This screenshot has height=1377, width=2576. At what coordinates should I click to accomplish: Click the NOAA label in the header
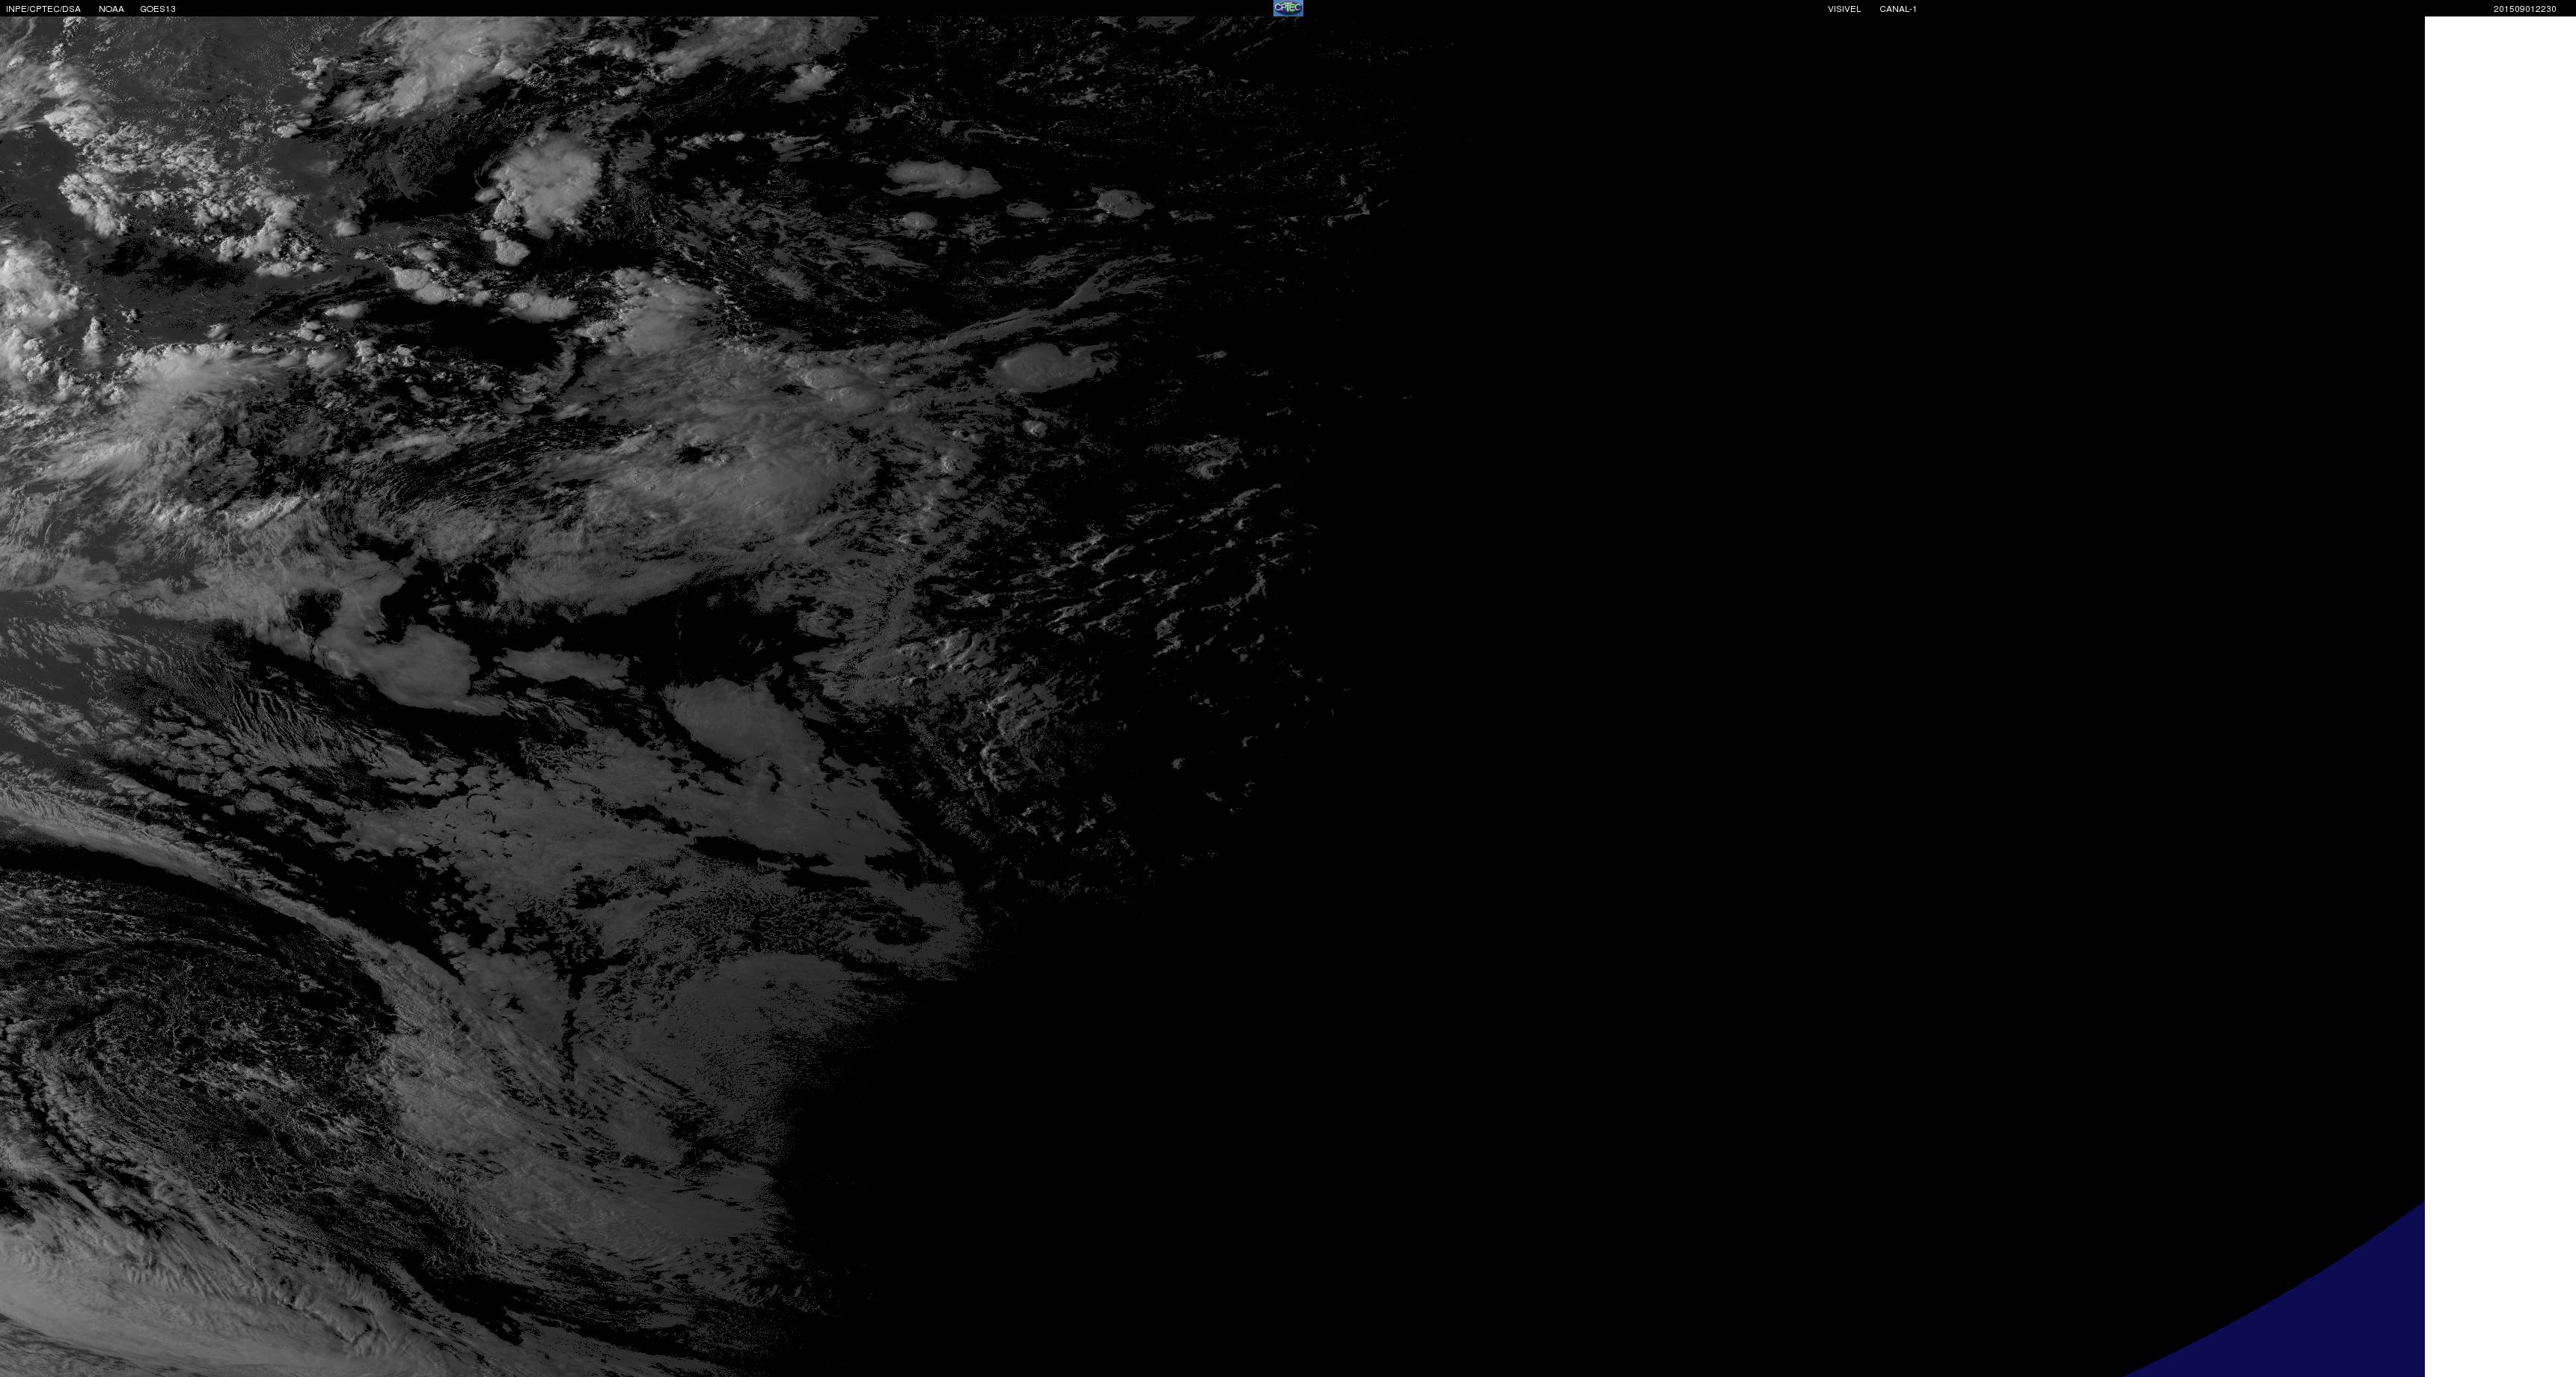point(111,9)
